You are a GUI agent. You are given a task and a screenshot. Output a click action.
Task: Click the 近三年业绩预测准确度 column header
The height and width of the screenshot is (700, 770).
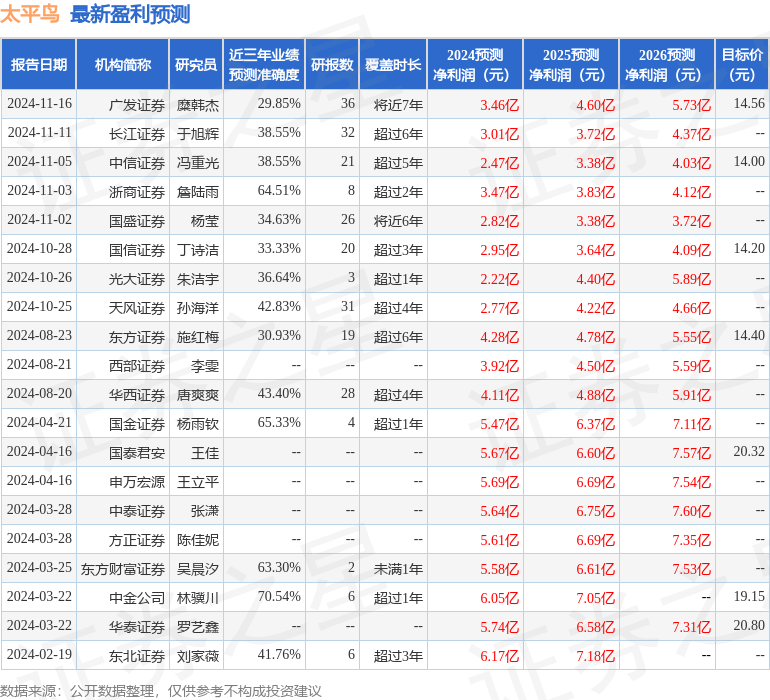(263, 65)
